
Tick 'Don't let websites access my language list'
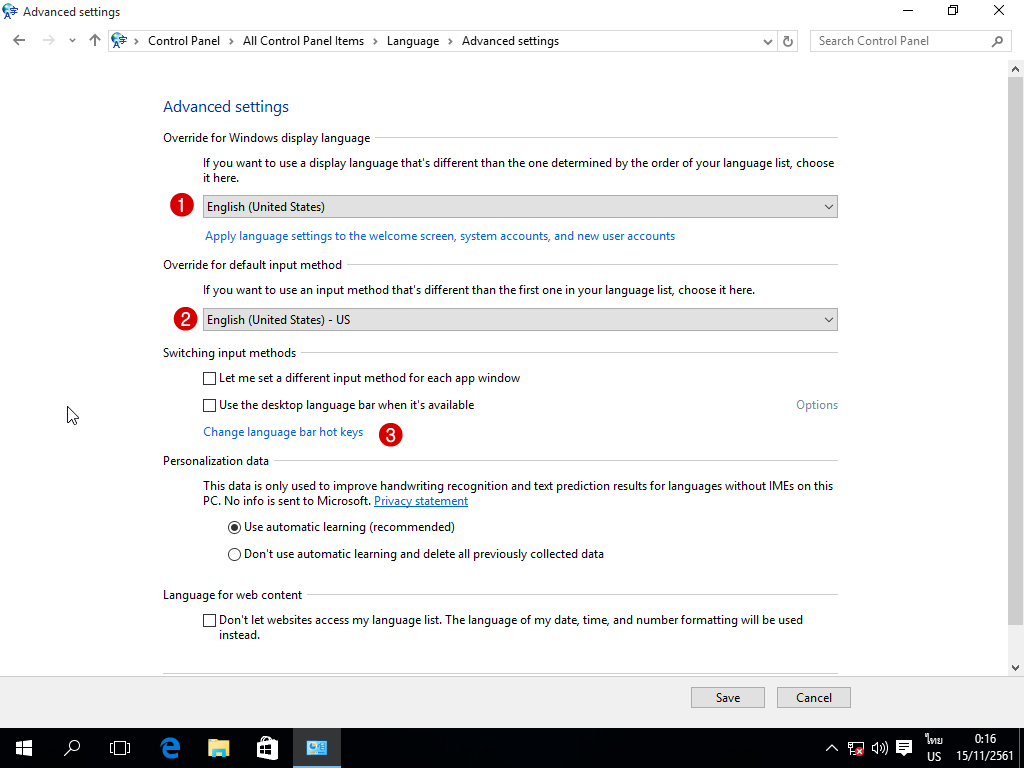209,620
